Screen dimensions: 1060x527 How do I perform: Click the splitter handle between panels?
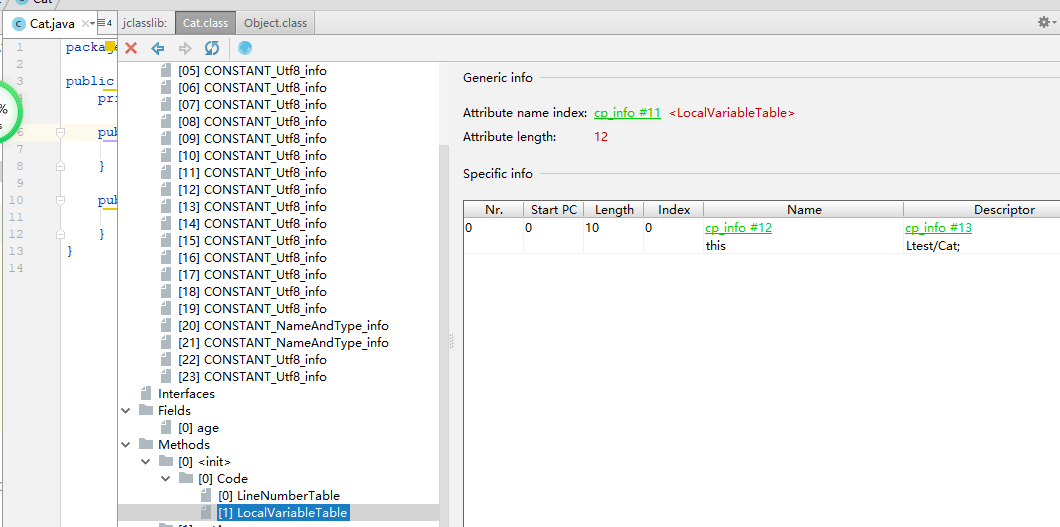[452, 341]
